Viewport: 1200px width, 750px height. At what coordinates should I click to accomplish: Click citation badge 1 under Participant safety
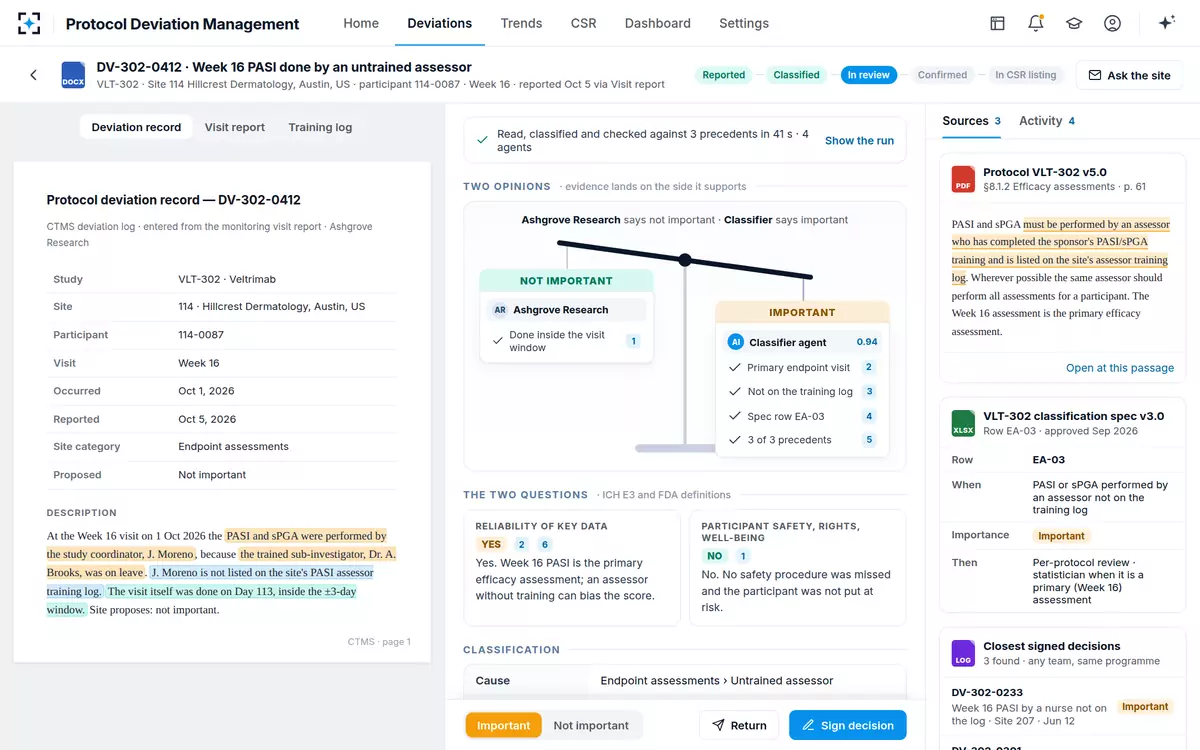742,556
